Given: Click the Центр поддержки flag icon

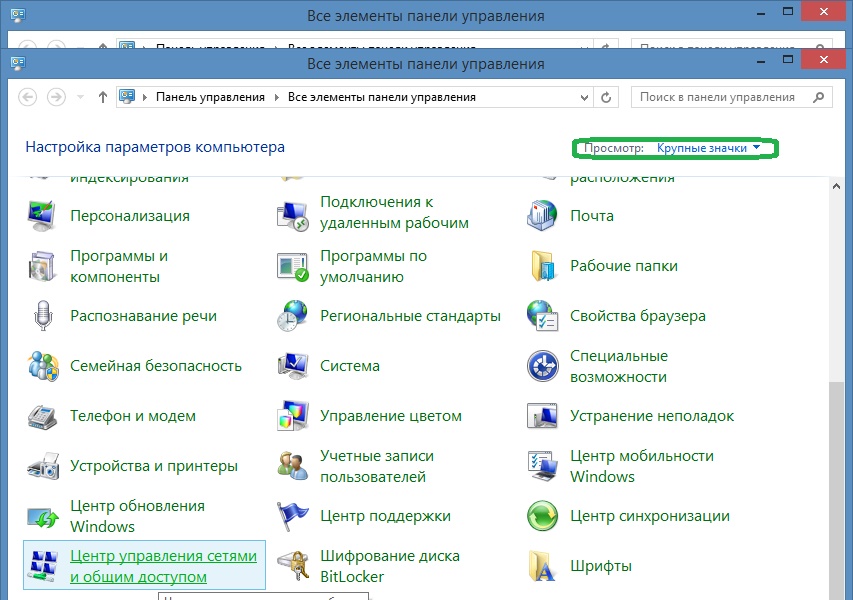Looking at the screenshot, I should pos(292,516).
